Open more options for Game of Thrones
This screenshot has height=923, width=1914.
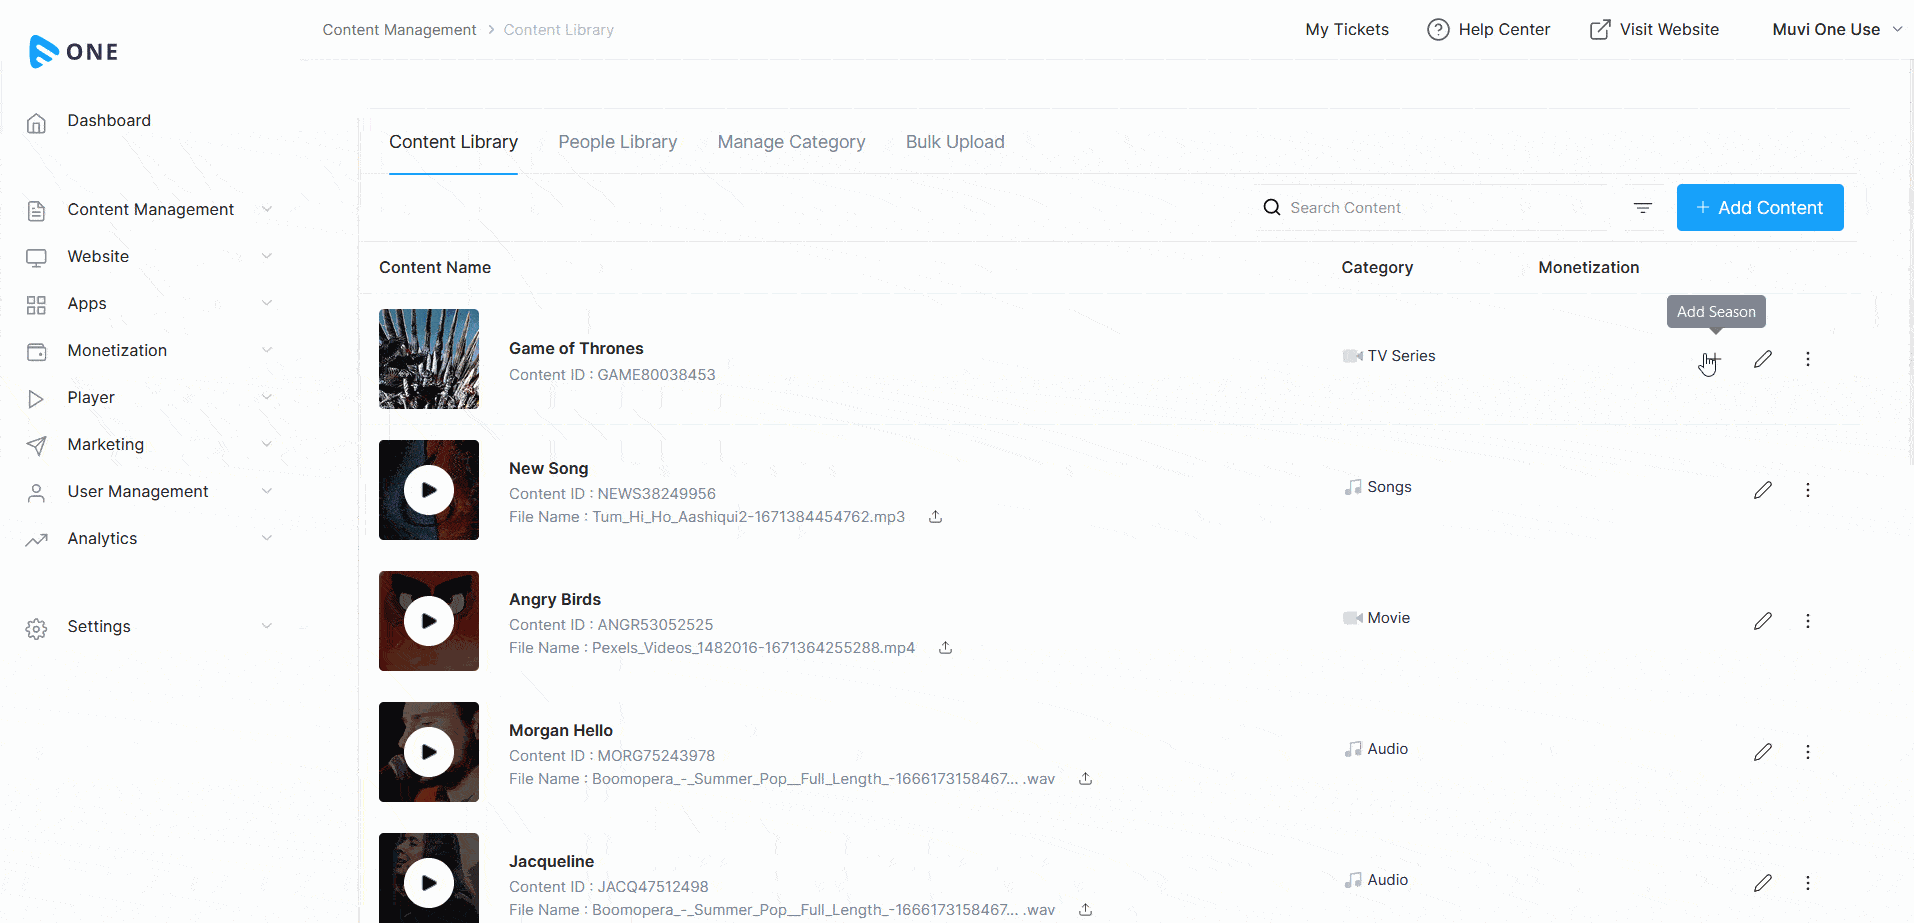(1808, 359)
